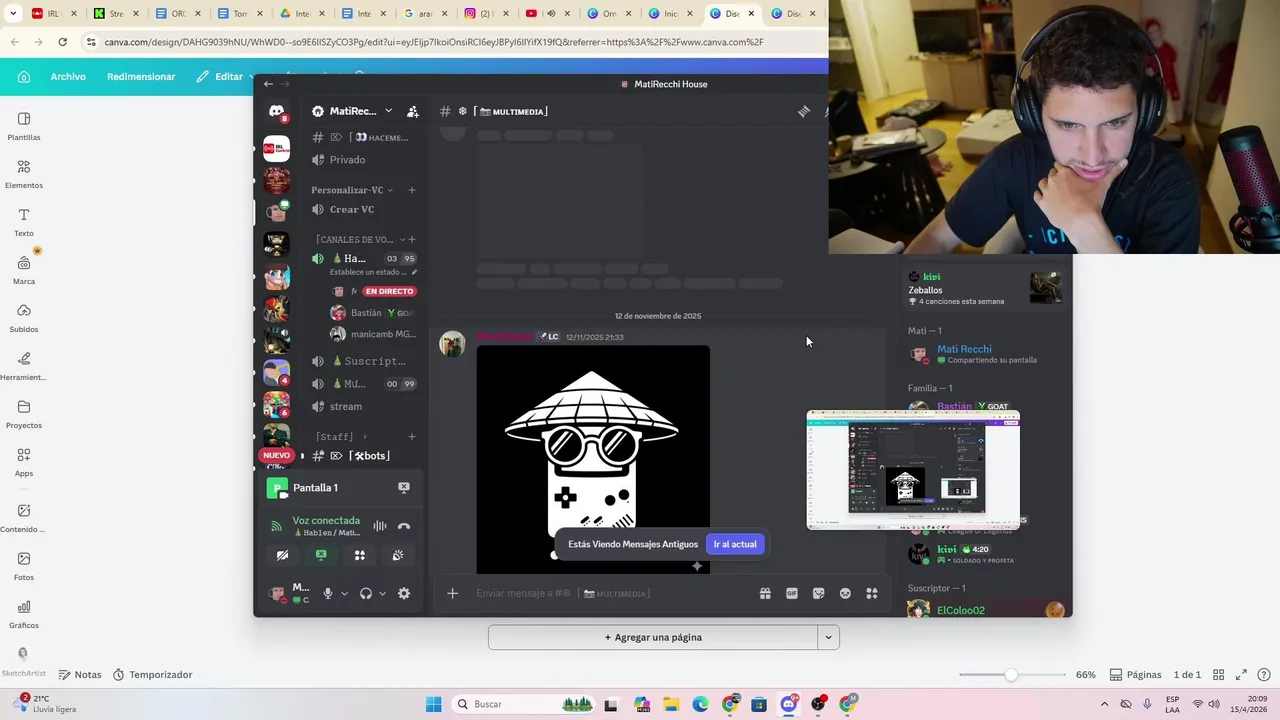Open microphone input options arrow
Viewport: 1280px width, 720px height.
point(344,593)
